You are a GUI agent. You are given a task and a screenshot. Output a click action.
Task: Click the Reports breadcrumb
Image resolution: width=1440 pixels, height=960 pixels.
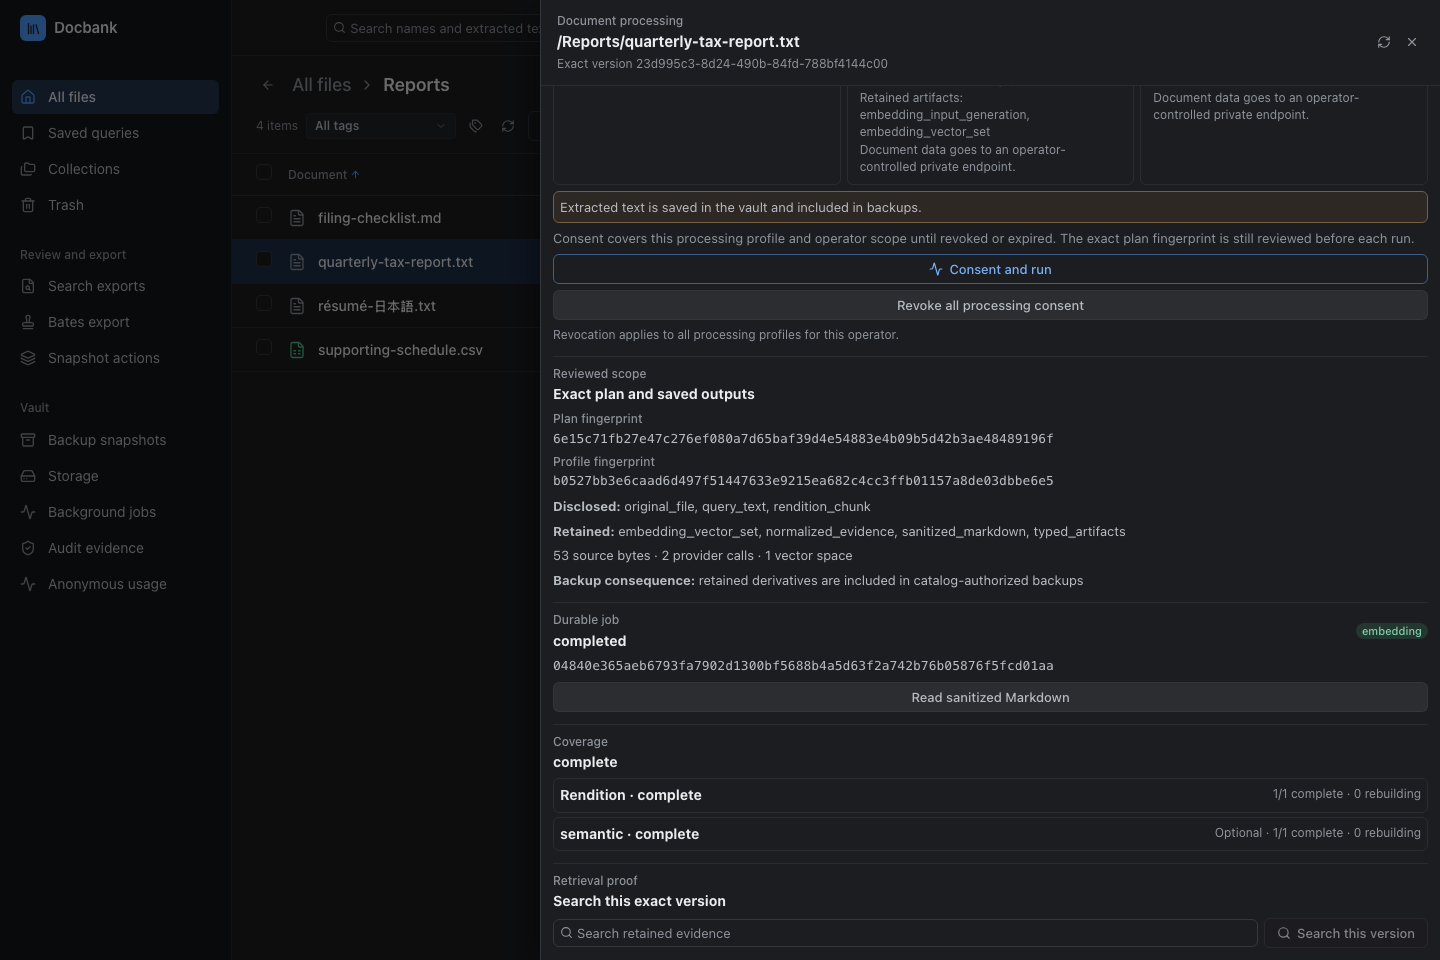pos(416,85)
